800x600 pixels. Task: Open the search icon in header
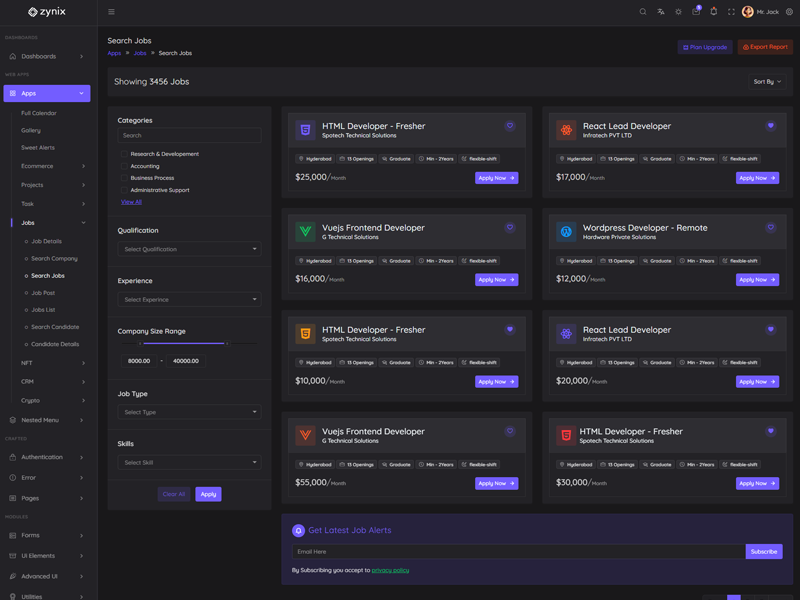643,12
